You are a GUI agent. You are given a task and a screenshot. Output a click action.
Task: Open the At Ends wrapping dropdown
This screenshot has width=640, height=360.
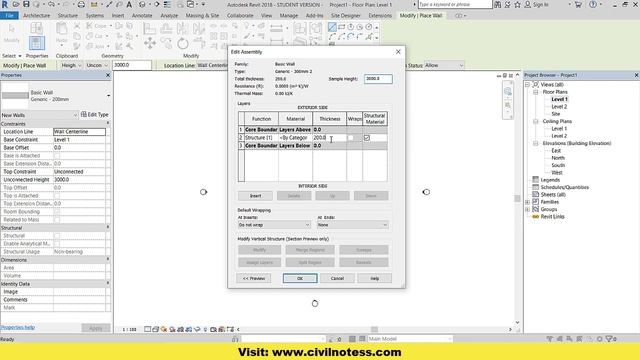coord(352,225)
